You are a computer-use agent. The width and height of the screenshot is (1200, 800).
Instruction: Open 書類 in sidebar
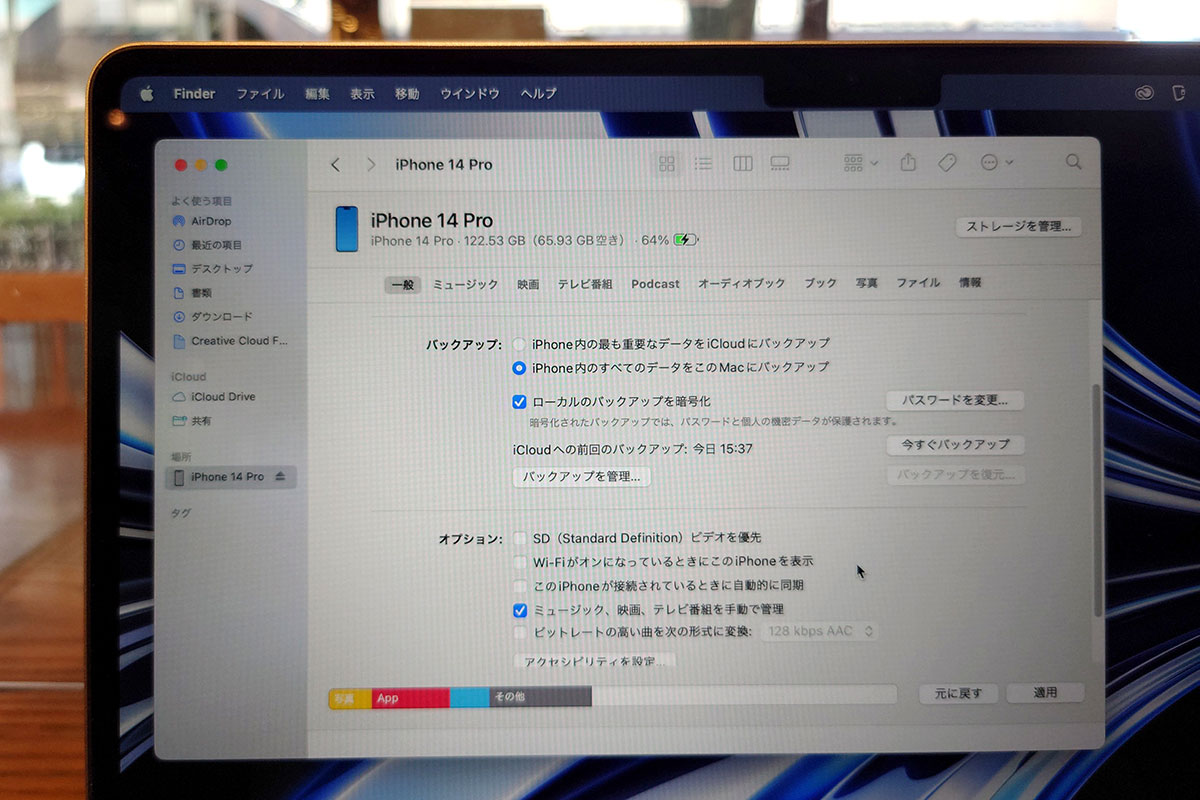(x=192, y=293)
